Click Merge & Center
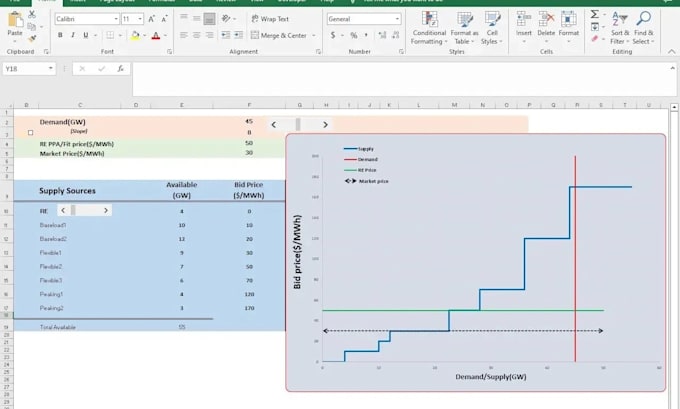 click(x=278, y=35)
